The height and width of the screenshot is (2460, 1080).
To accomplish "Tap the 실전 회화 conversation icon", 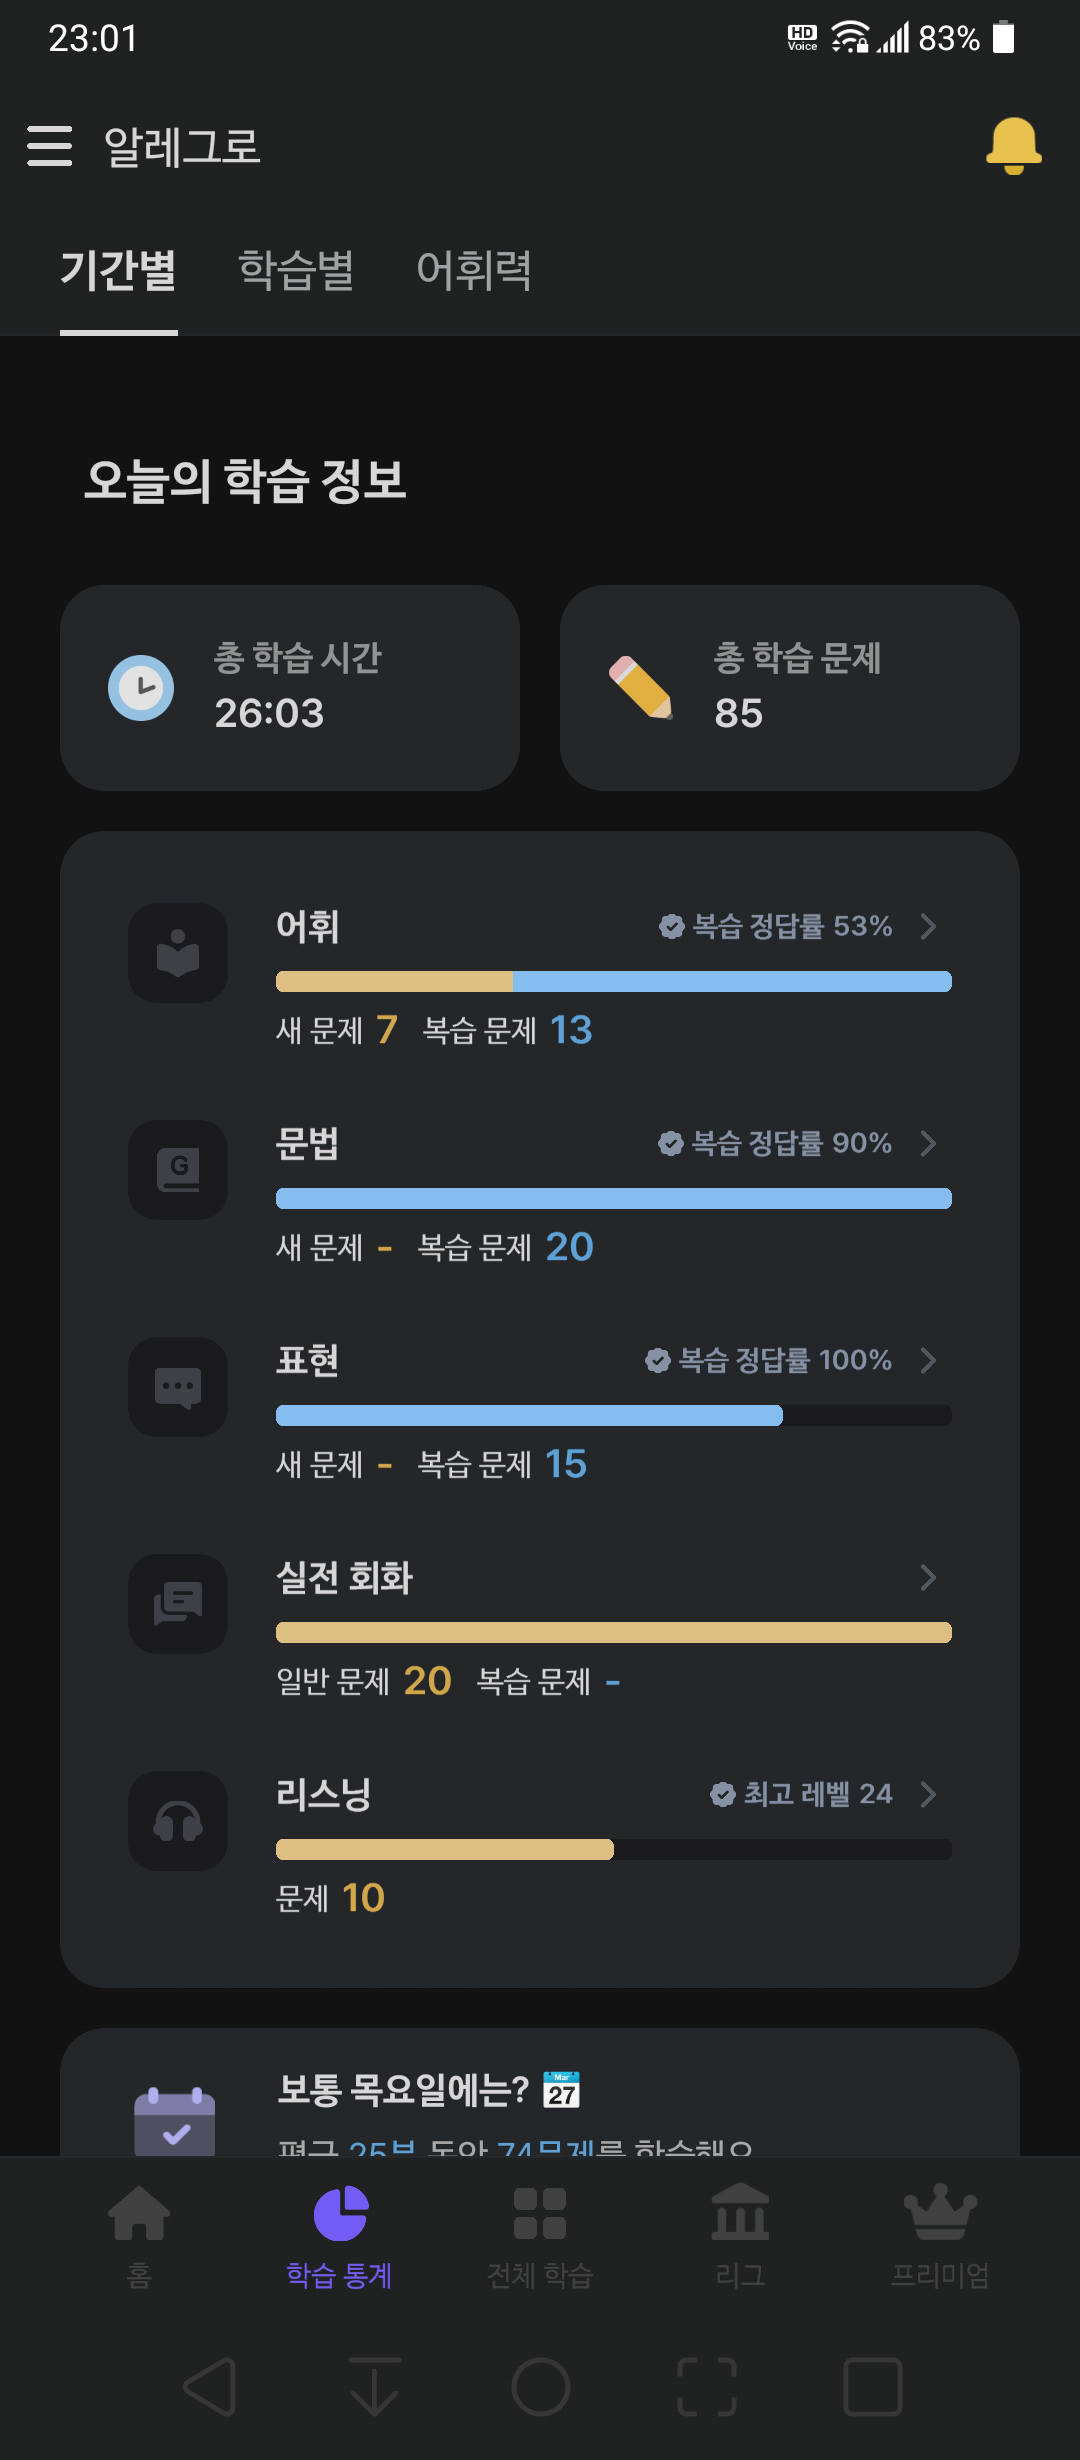I will pyautogui.click(x=178, y=1604).
